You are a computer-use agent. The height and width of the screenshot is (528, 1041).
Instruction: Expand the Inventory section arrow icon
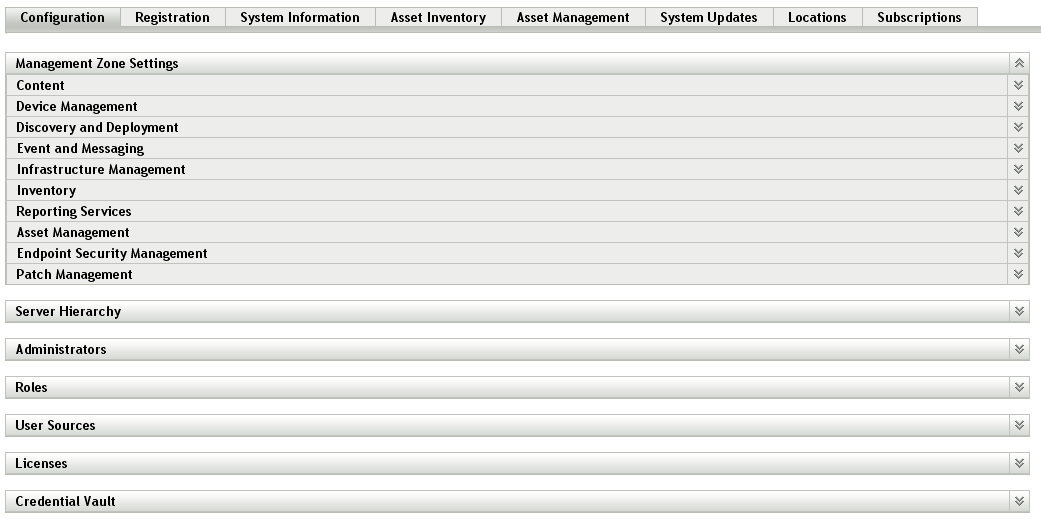click(x=1018, y=191)
